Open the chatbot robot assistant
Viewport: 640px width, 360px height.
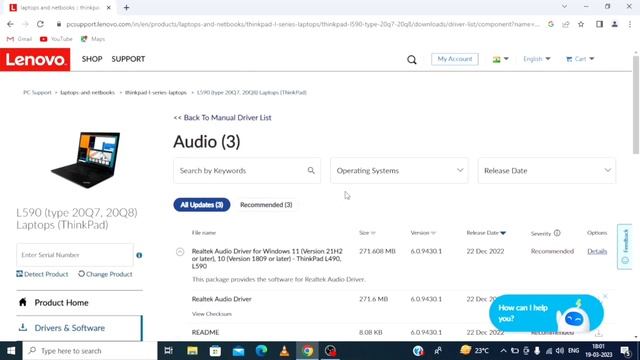point(573,317)
